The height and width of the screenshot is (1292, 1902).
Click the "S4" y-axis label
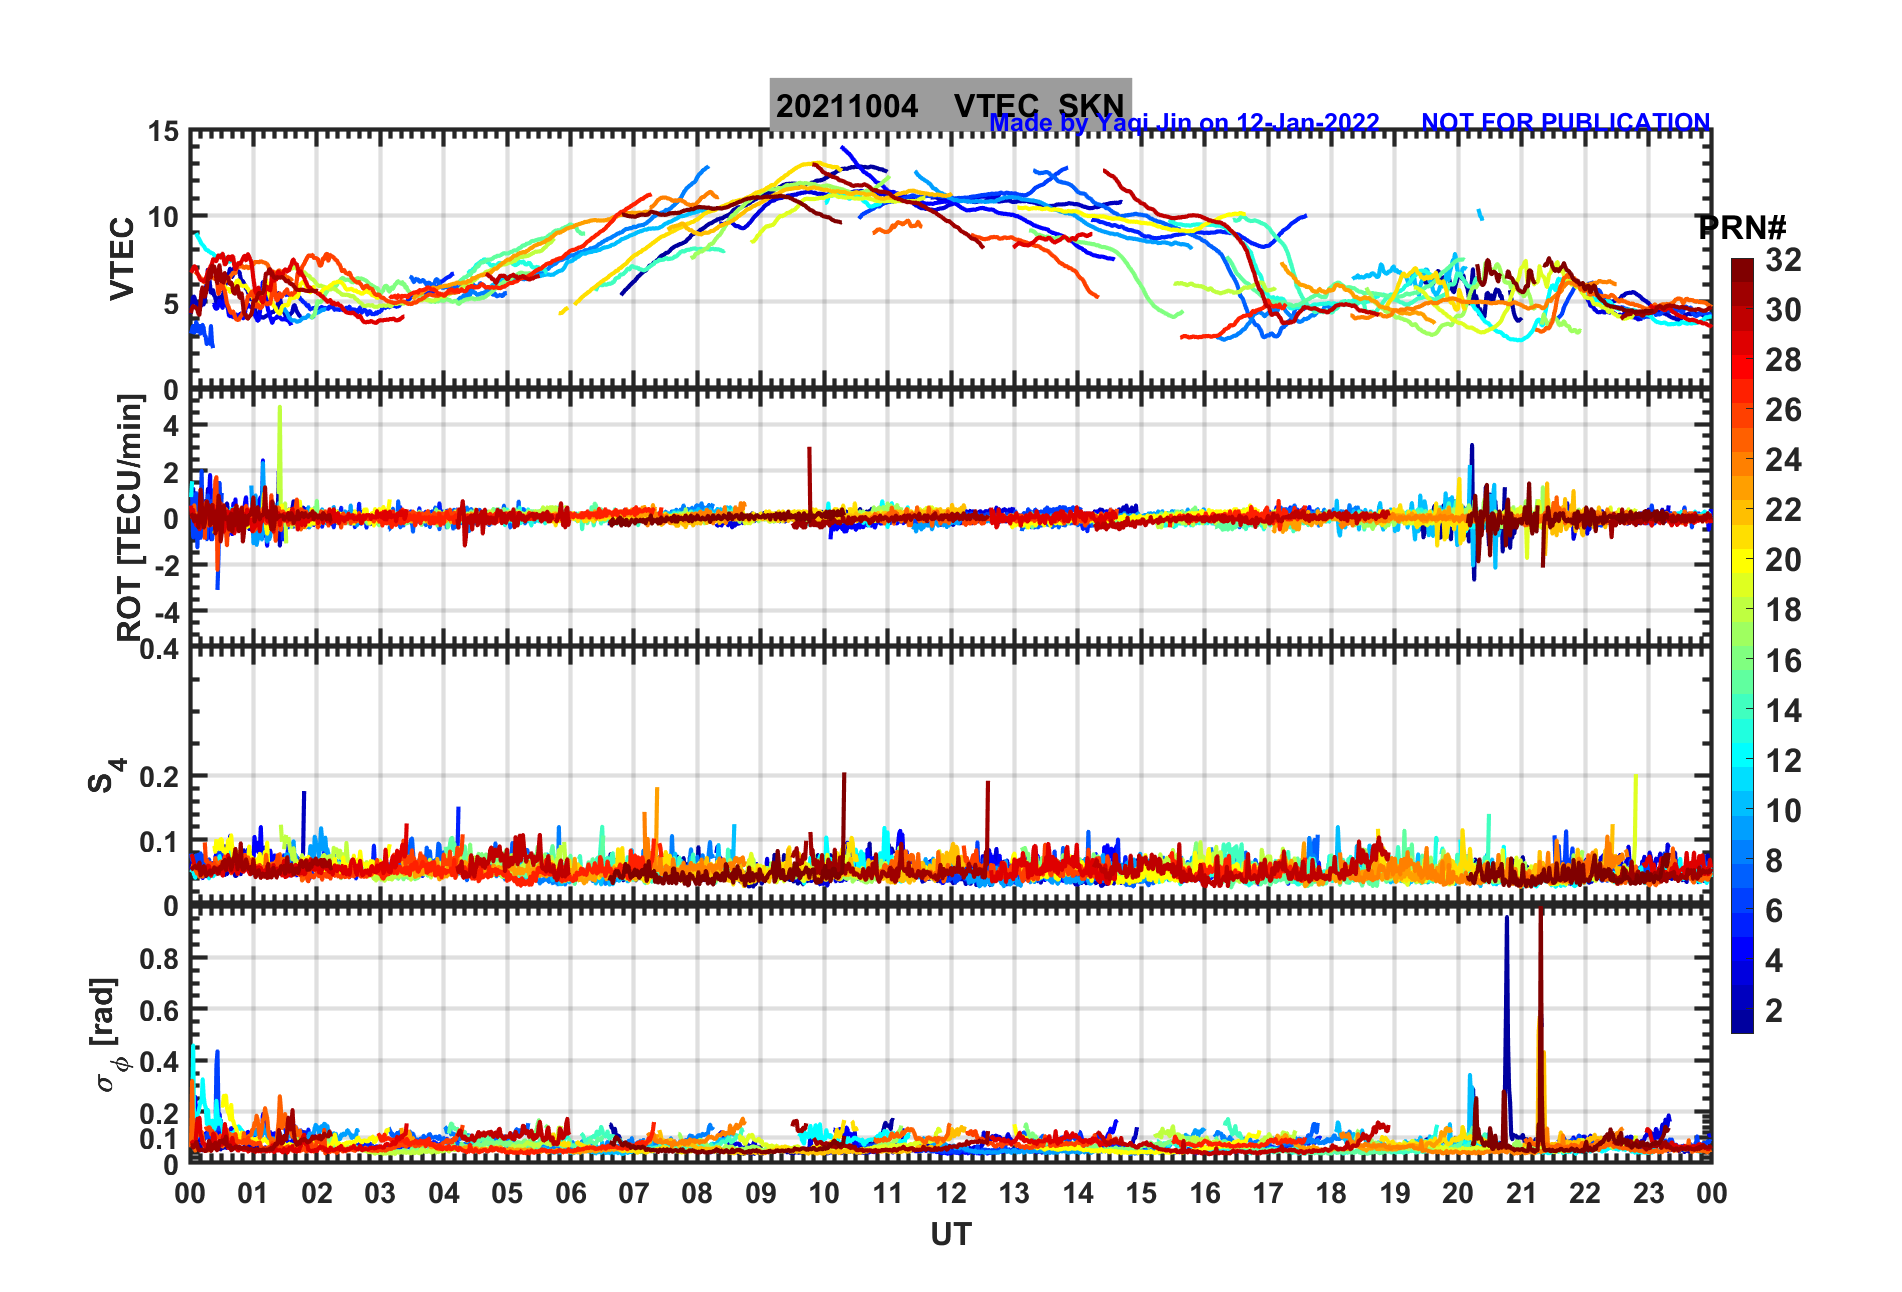[106, 776]
